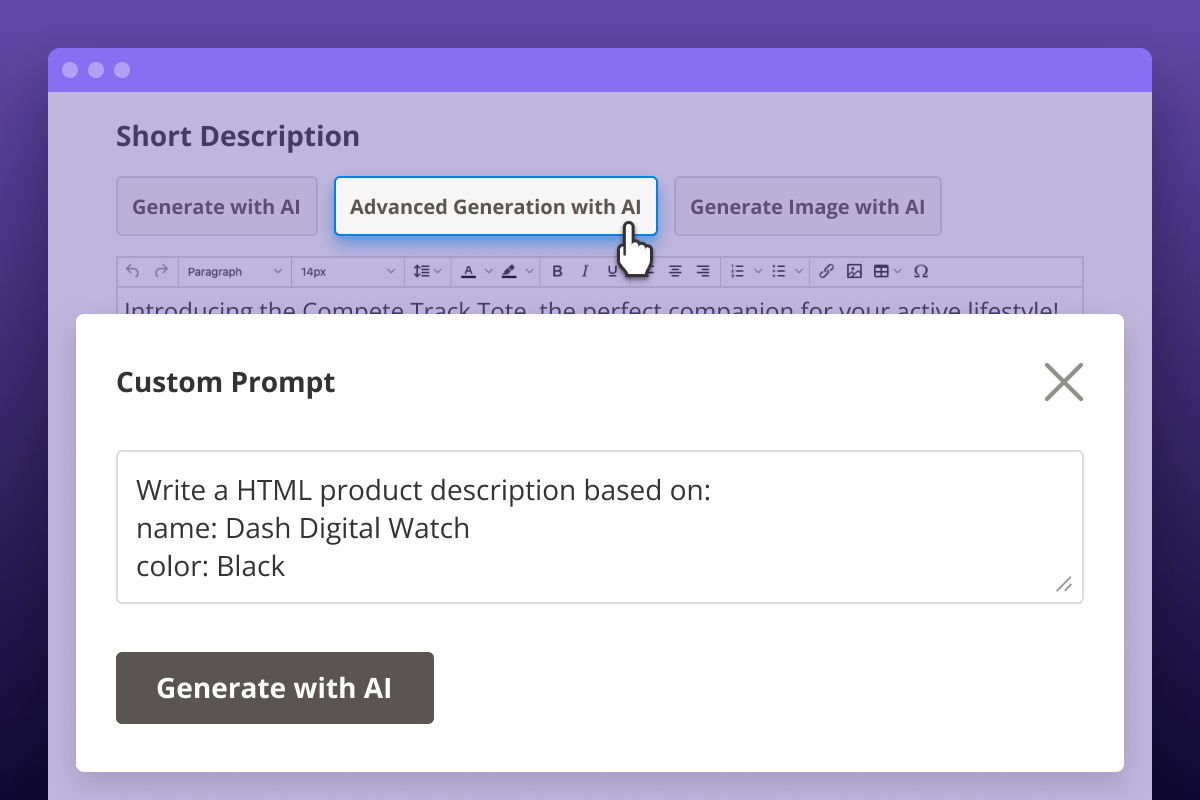
Task: Insert an image via toolbar icon
Action: pos(854,271)
